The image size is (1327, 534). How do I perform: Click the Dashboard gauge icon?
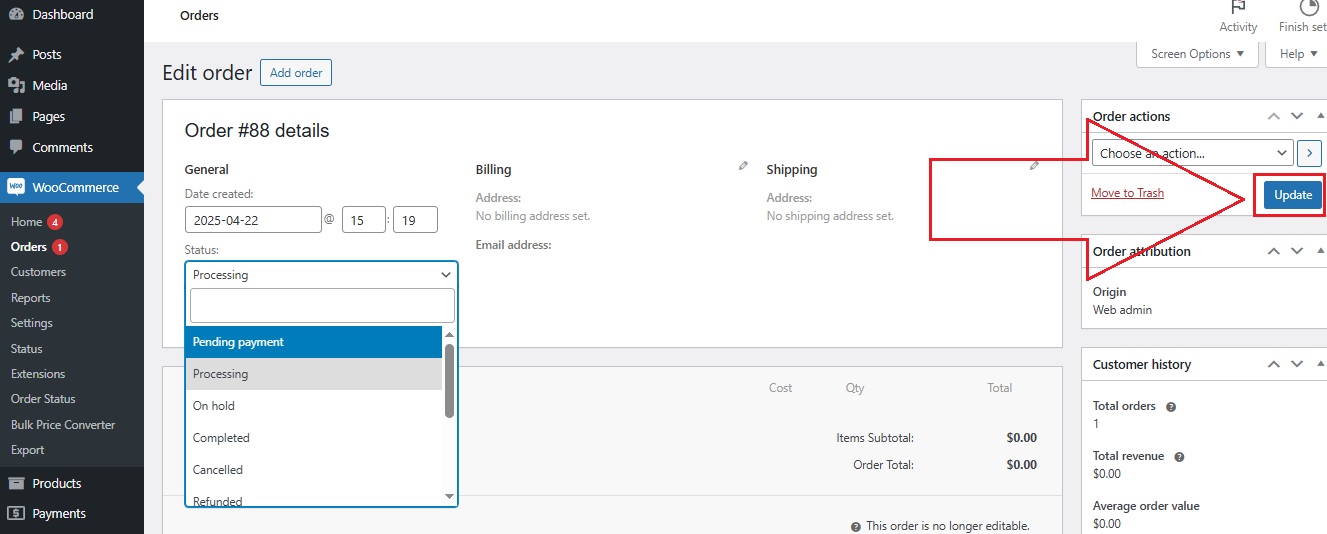tap(16, 14)
